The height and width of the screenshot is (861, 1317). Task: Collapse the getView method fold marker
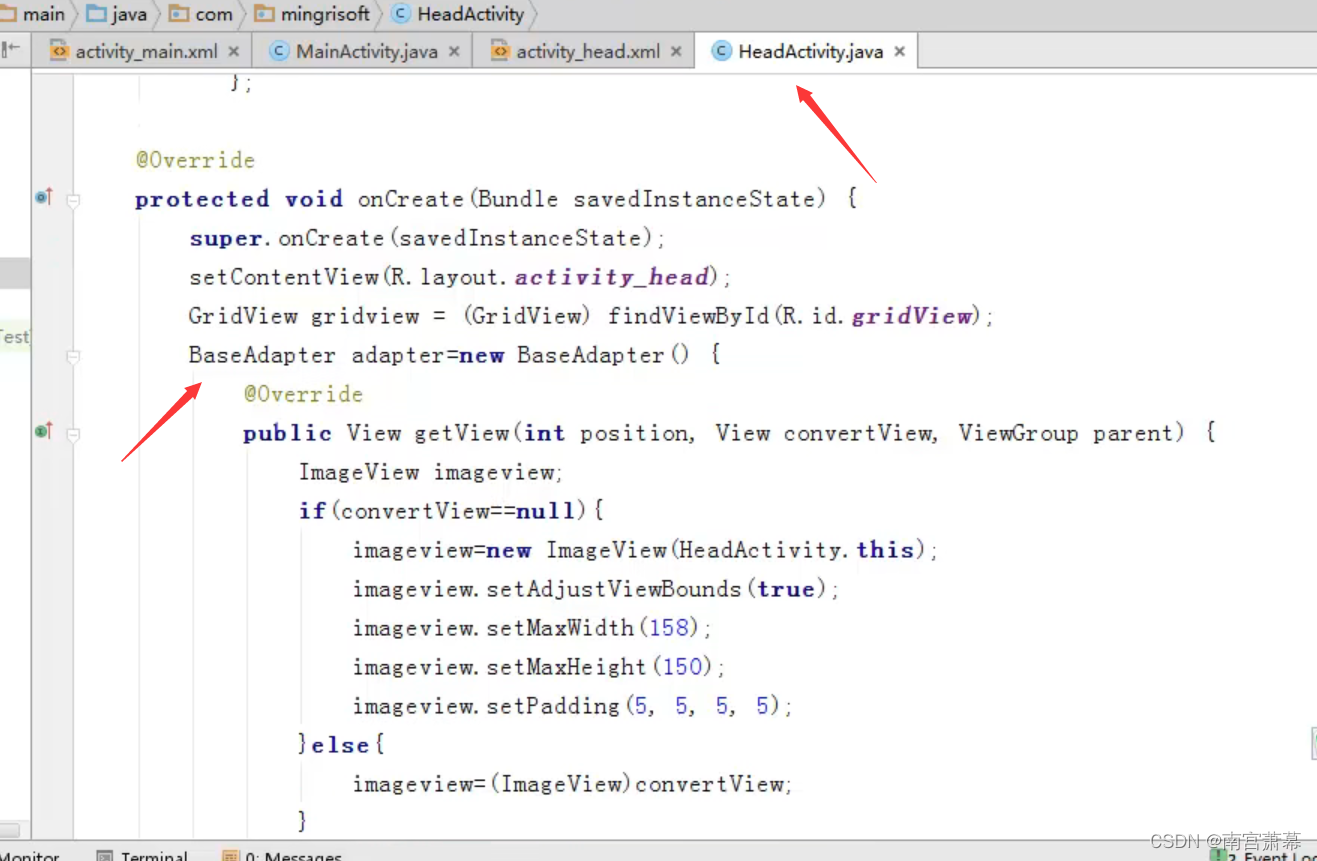point(73,434)
